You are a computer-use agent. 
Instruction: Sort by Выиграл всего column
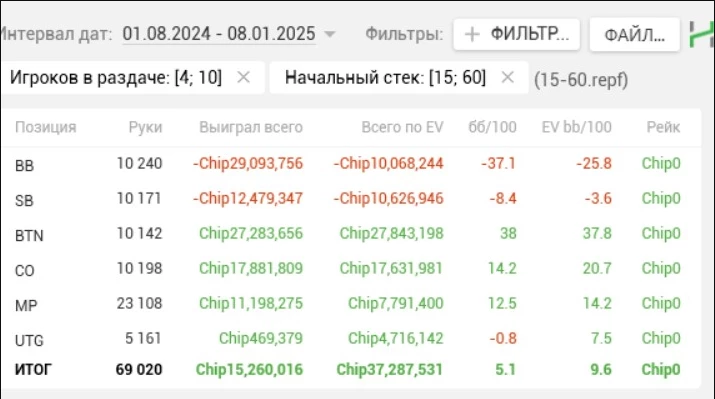(251, 127)
